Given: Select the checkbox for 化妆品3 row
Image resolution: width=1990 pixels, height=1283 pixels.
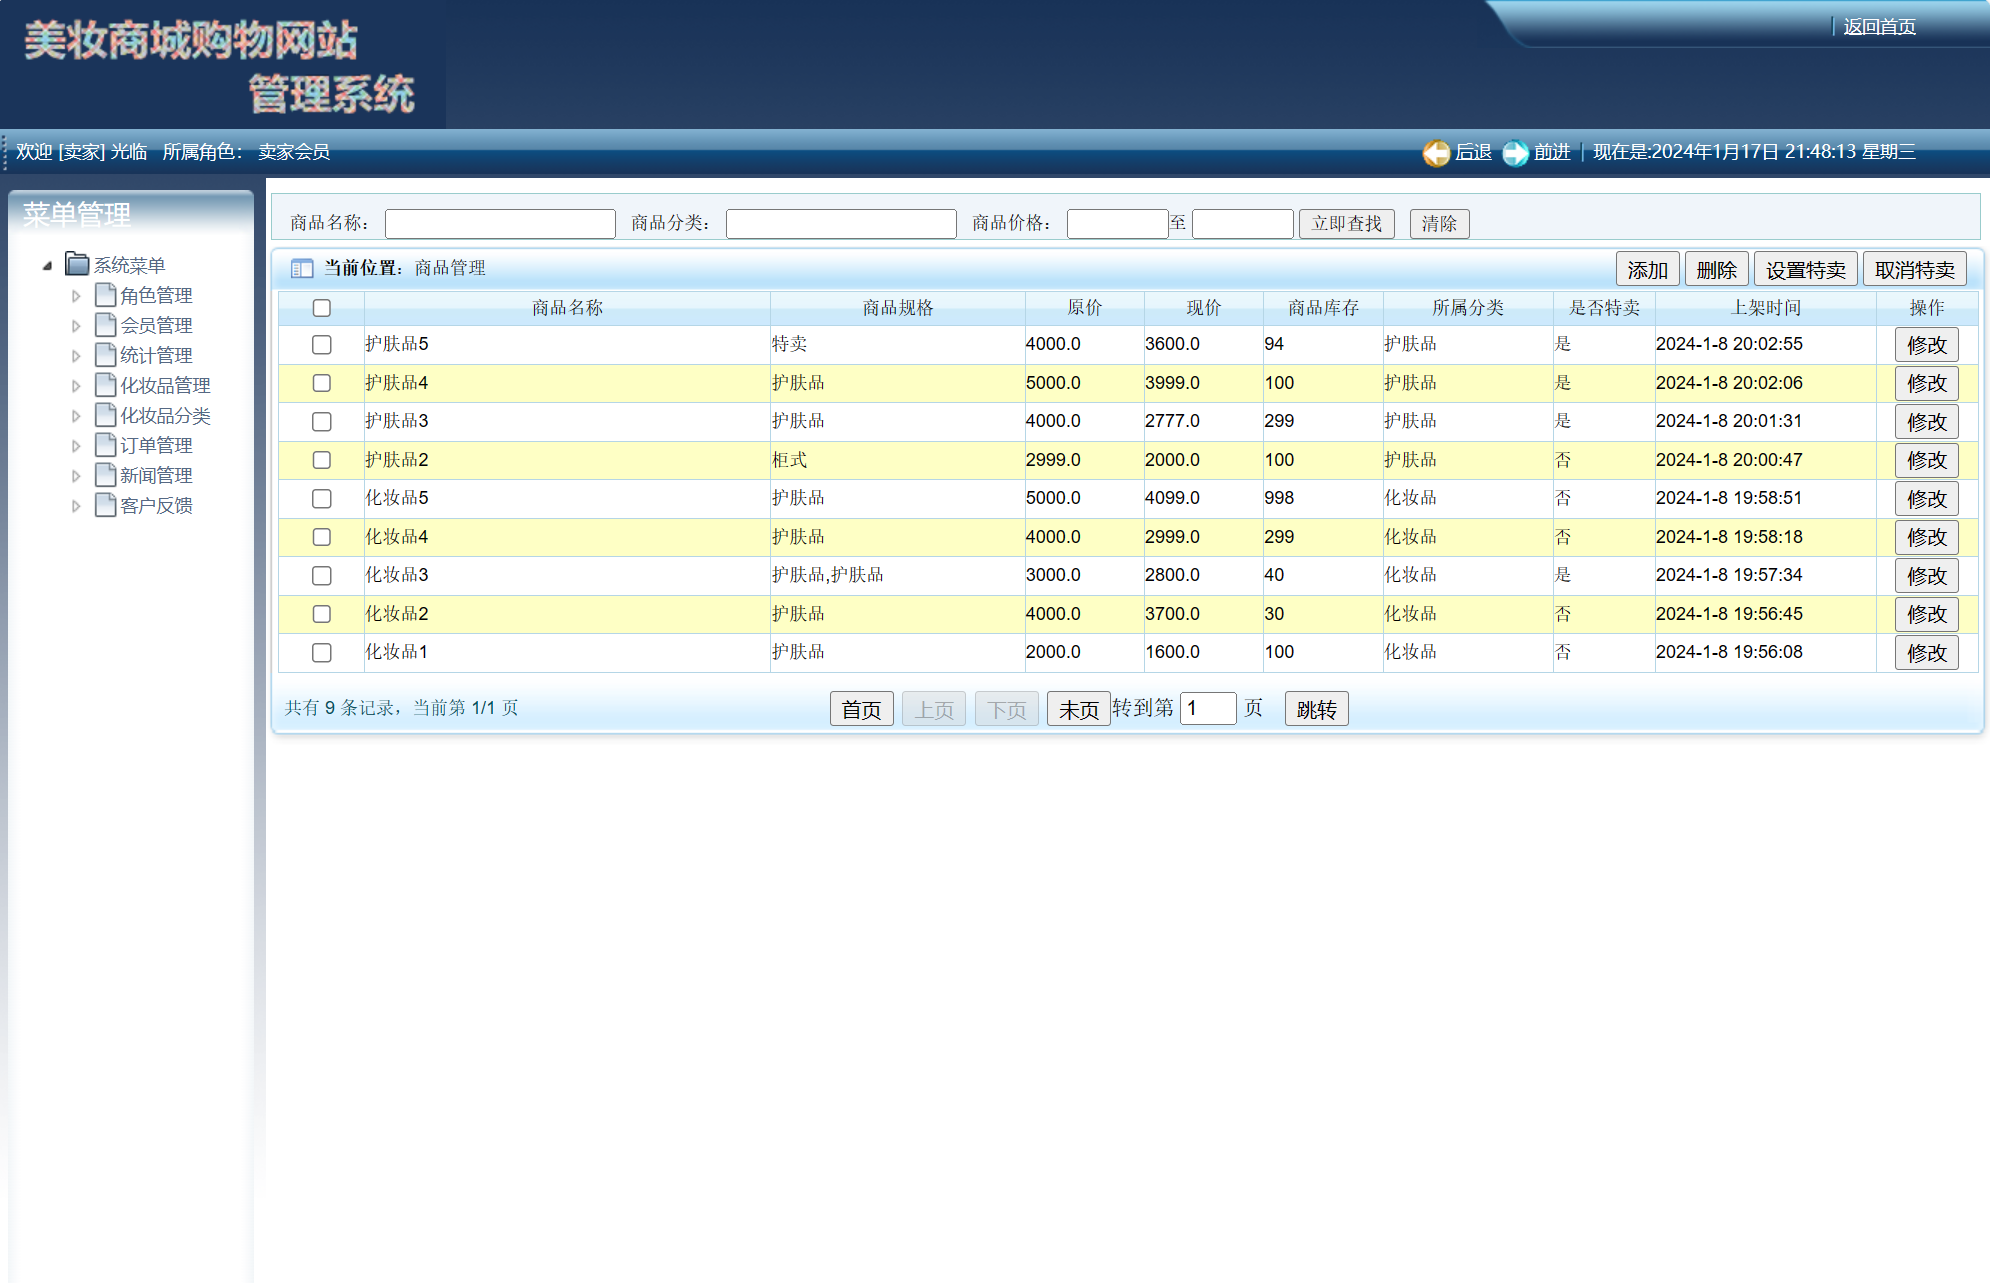Looking at the screenshot, I should click(x=321, y=576).
